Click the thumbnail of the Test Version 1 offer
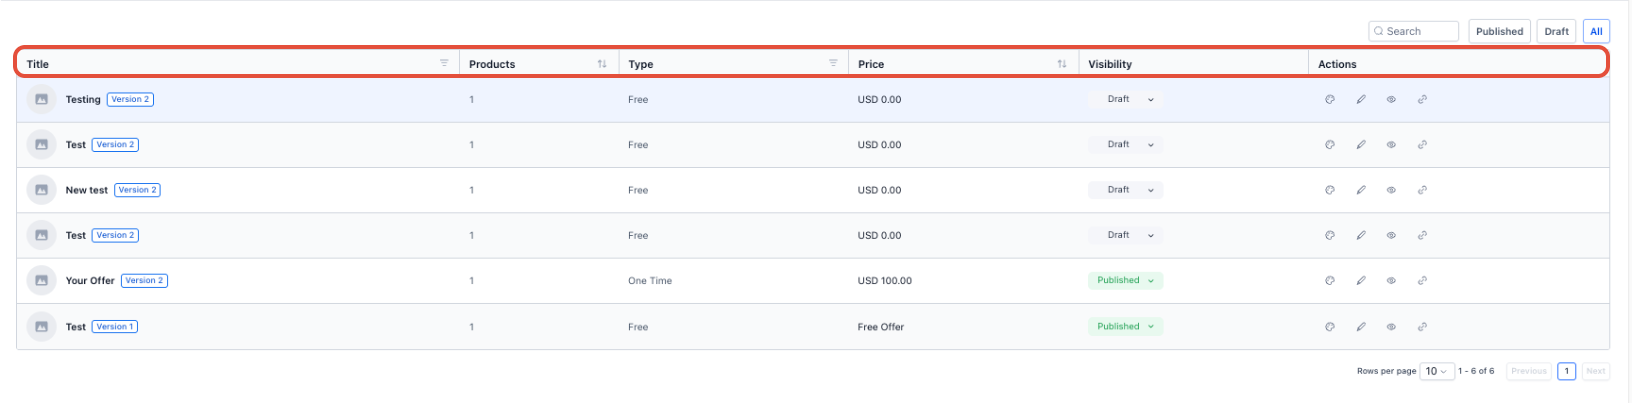The width and height of the screenshot is (1632, 403). point(41,327)
